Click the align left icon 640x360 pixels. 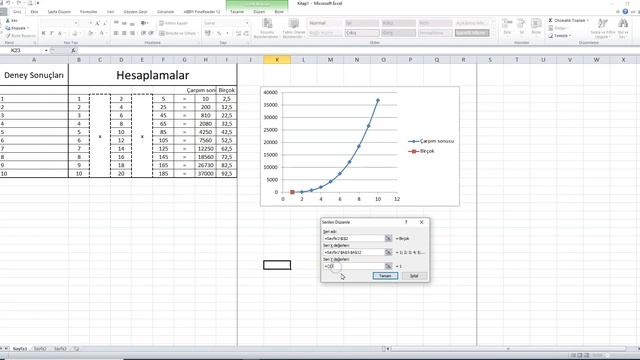click(x=116, y=33)
